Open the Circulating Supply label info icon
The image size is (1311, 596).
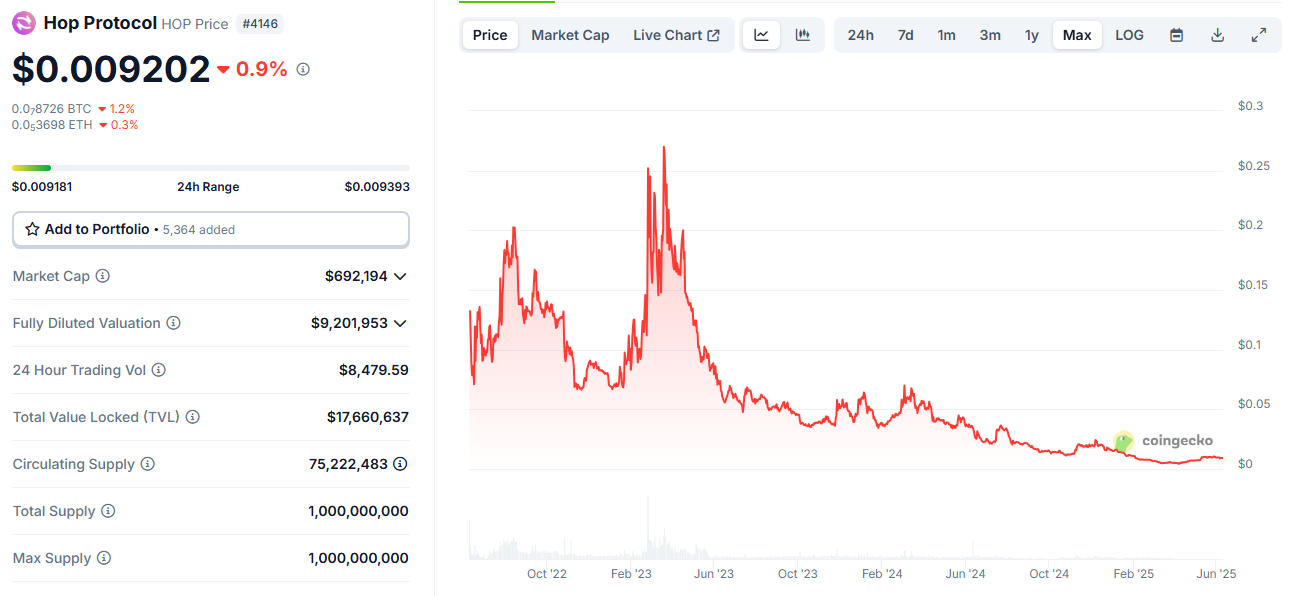(x=147, y=464)
